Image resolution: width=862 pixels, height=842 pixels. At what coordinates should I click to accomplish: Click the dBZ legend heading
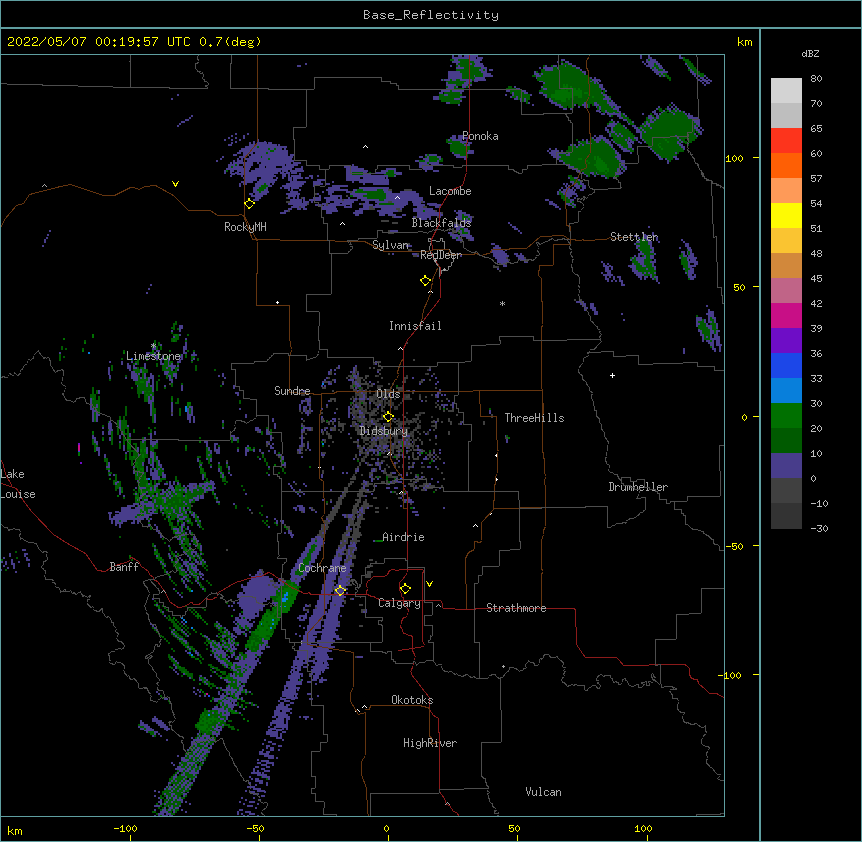[810, 54]
